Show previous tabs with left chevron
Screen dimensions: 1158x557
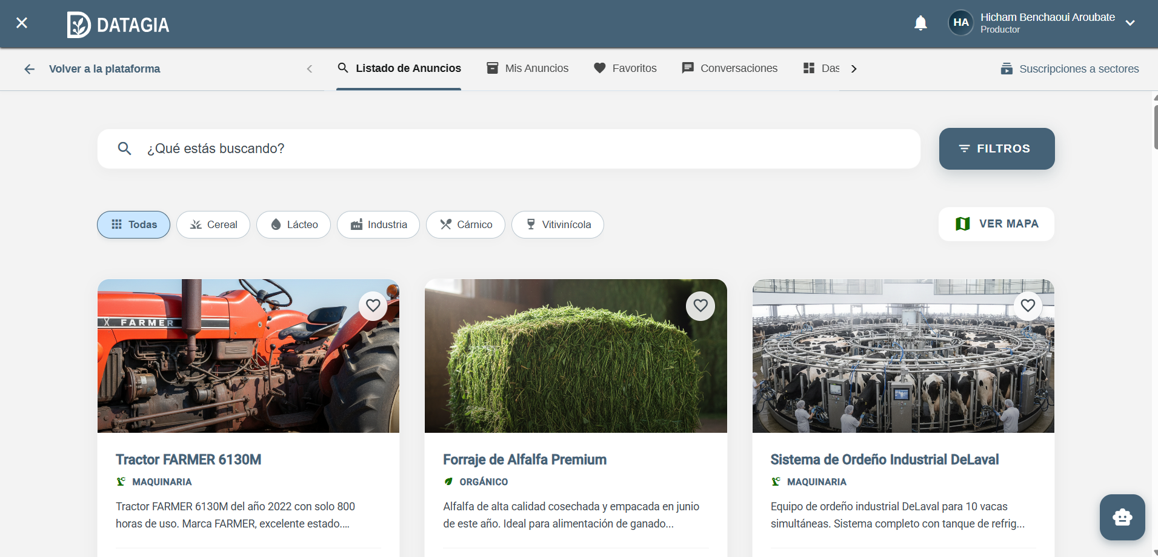[309, 69]
